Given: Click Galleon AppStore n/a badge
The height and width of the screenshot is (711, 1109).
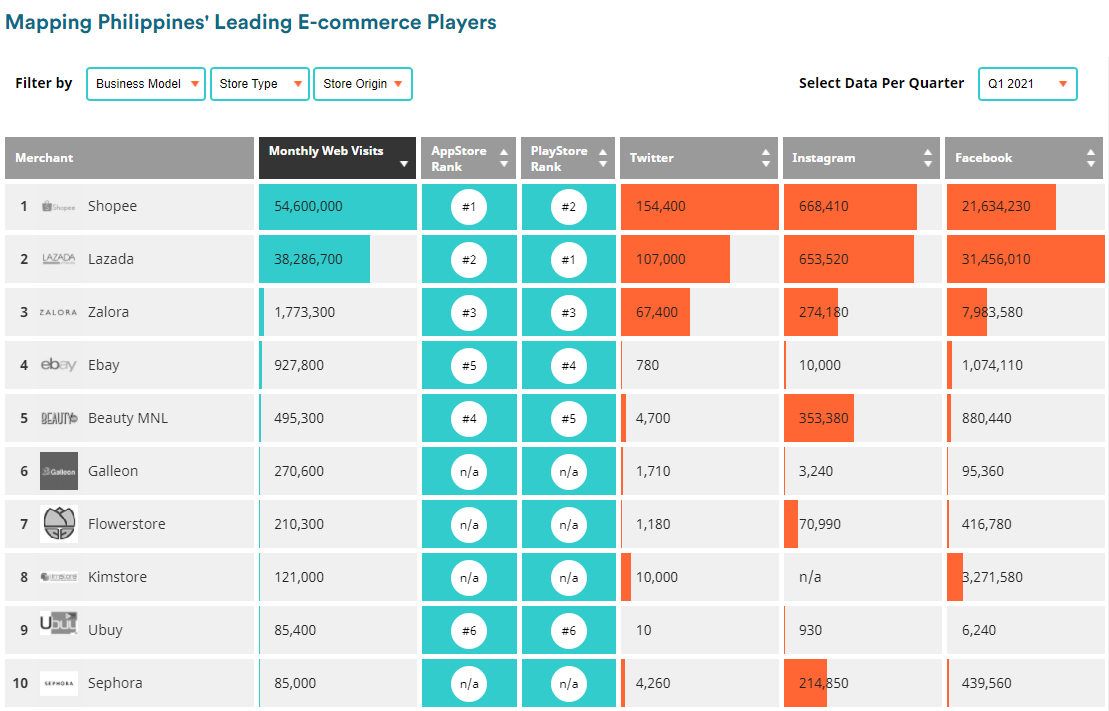Looking at the screenshot, I should coord(469,472).
